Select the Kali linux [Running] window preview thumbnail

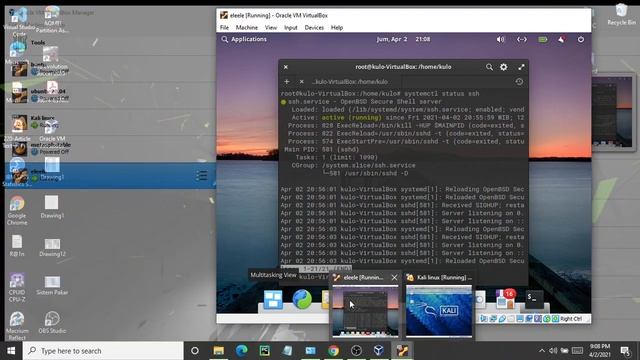pos(439,311)
